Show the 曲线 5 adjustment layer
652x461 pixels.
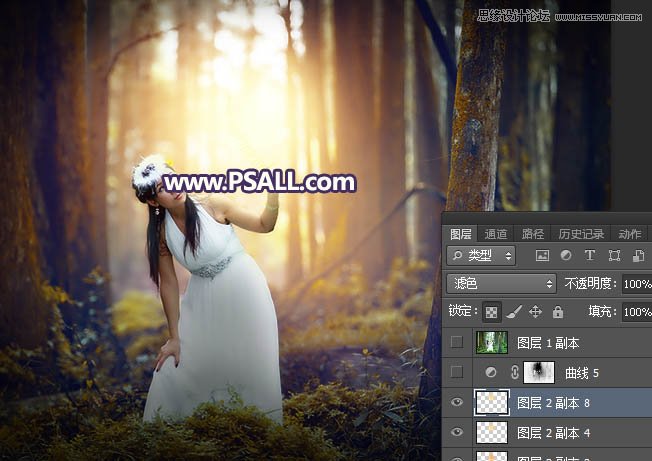[x=457, y=372]
